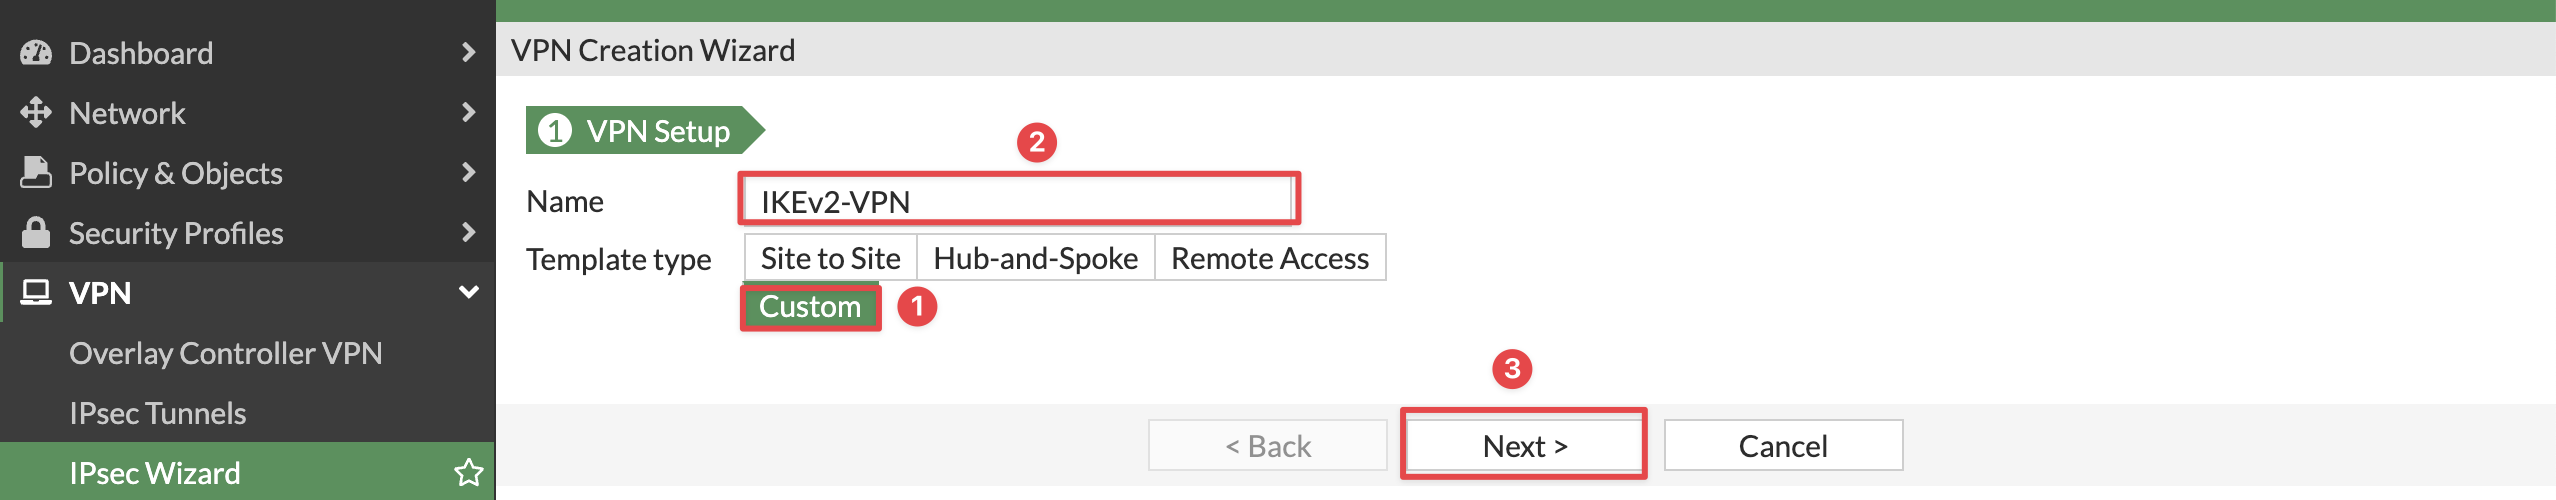This screenshot has width=2556, height=500.
Task: Focus the VPN Name input field
Action: coord(1019,200)
